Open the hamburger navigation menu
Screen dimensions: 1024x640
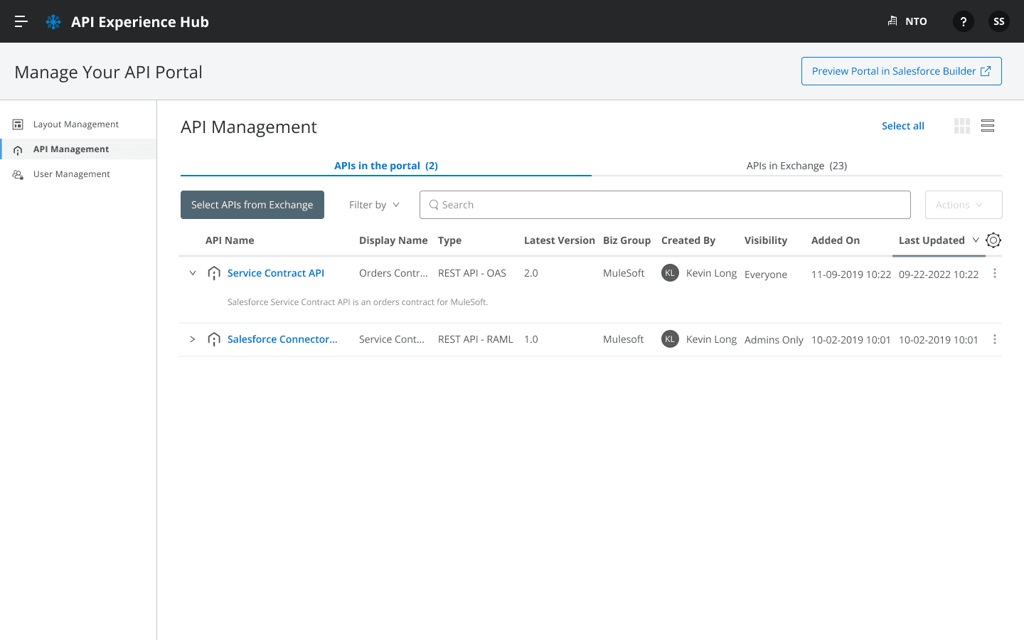pyautogui.click(x=21, y=22)
